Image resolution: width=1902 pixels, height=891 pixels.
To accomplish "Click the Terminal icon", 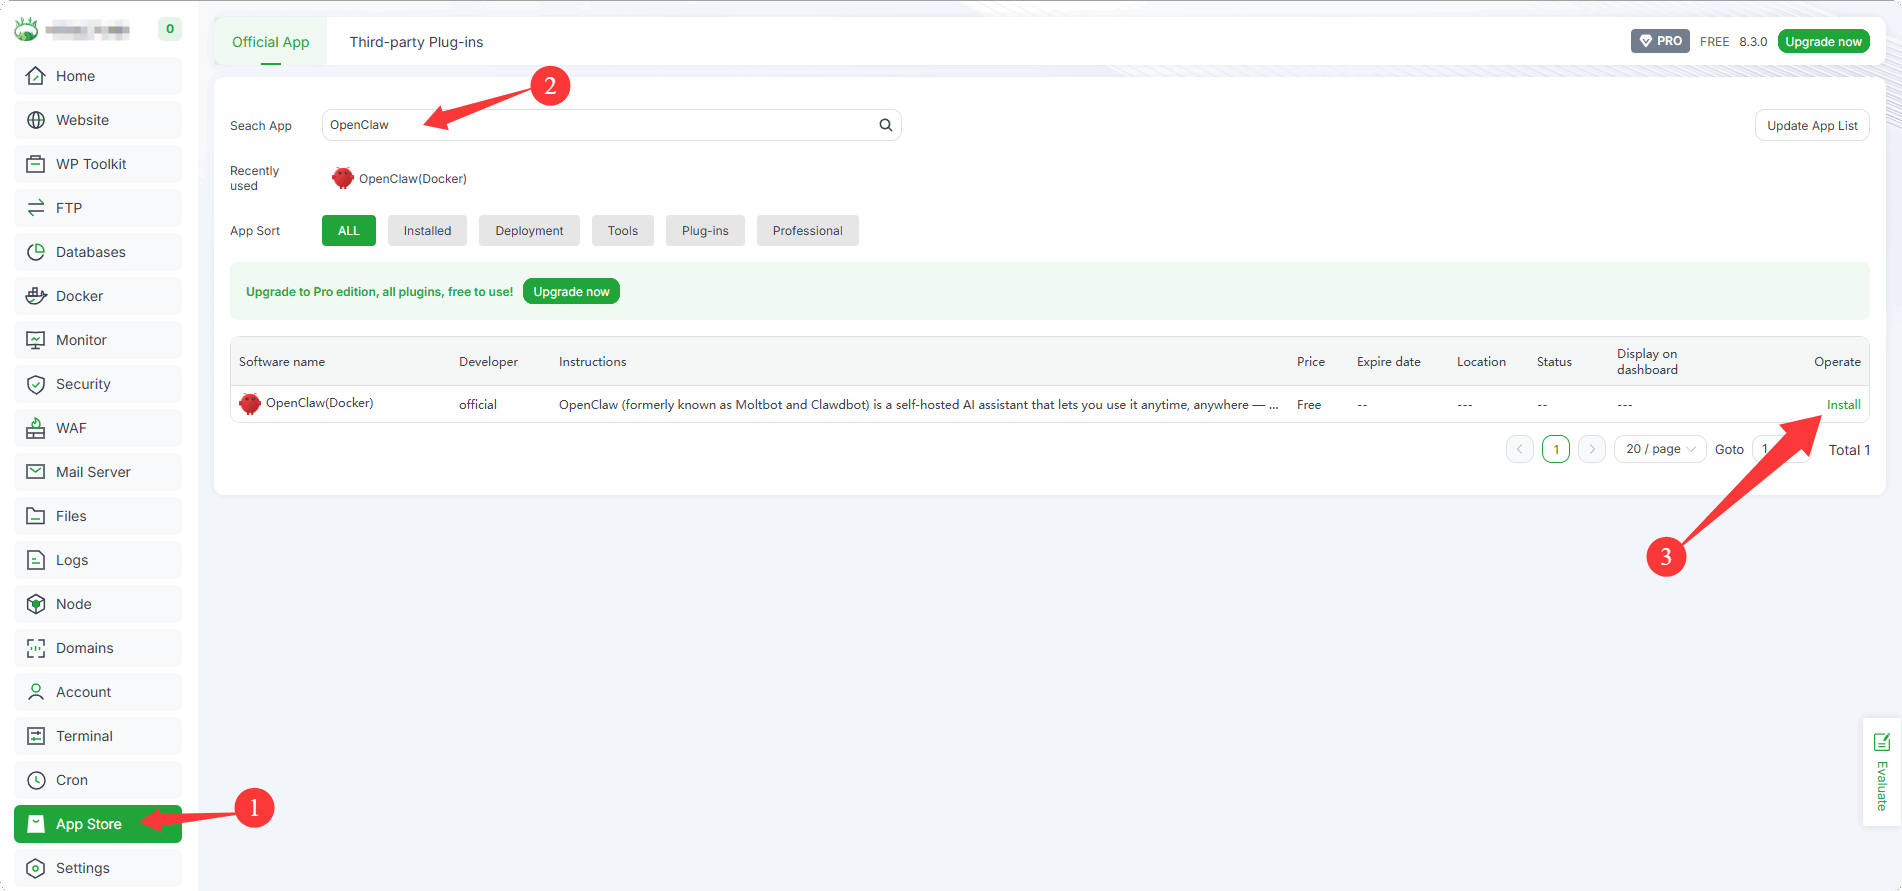I will coord(36,736).
